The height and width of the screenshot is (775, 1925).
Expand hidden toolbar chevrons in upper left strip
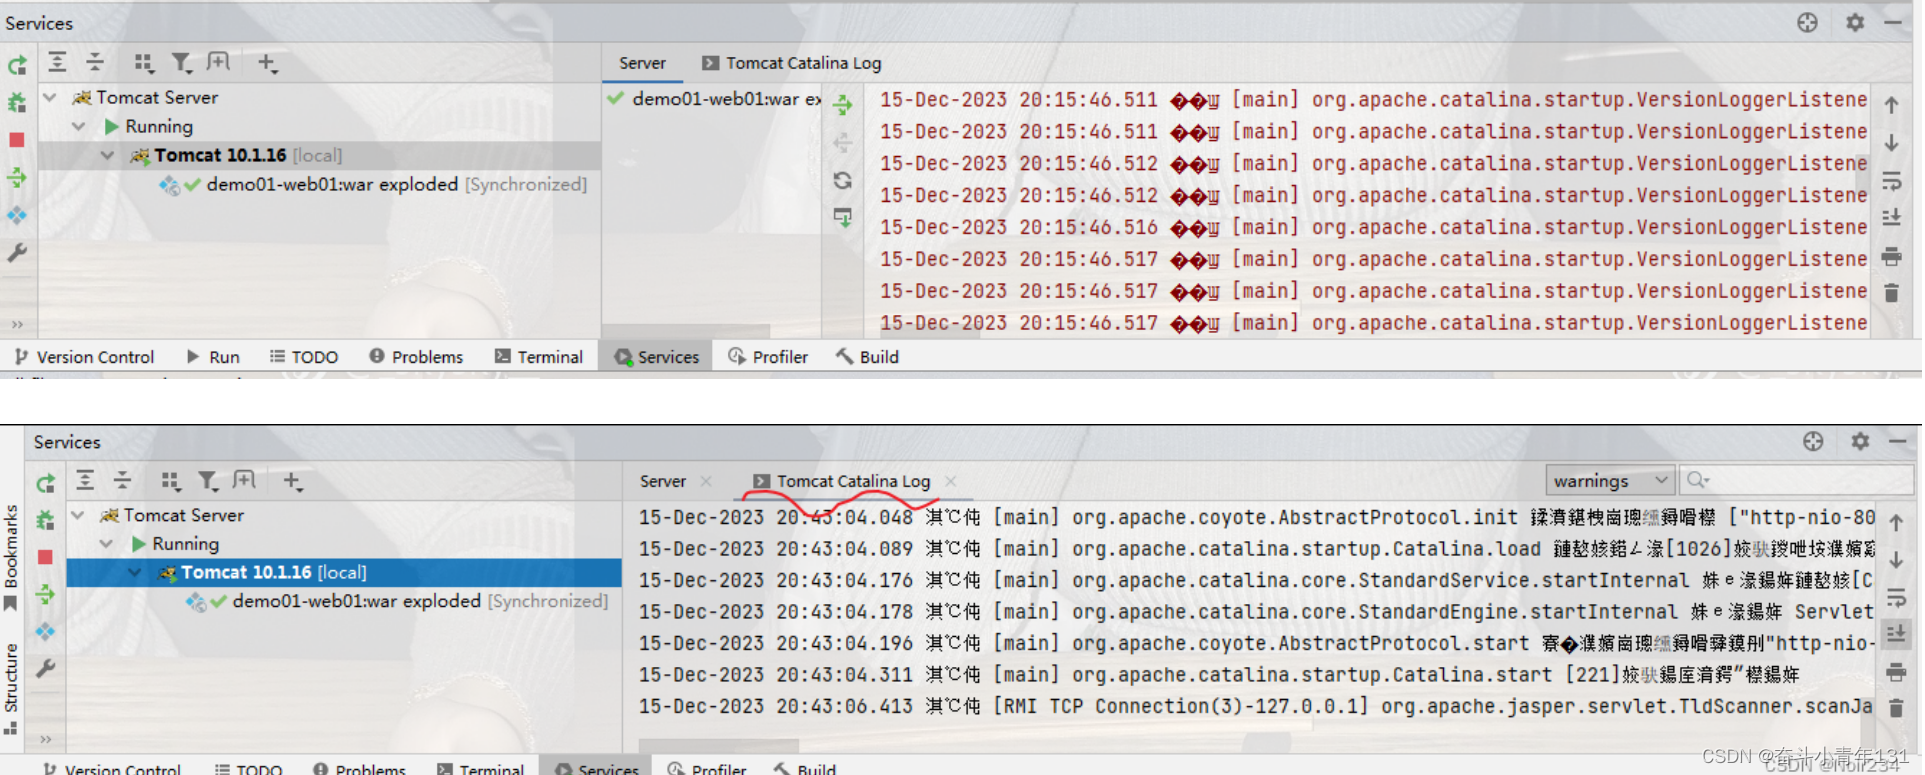pos(17,324)
